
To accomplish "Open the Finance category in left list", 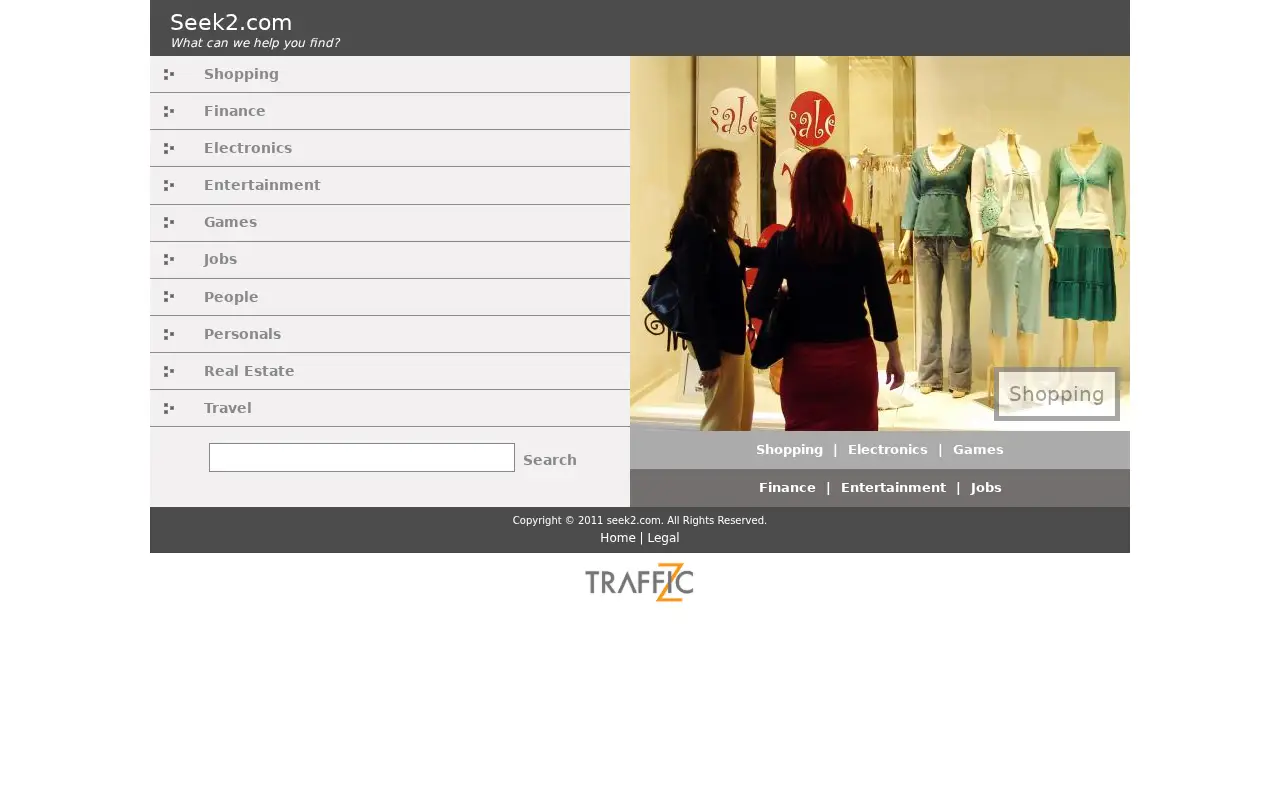I will 235,111.
